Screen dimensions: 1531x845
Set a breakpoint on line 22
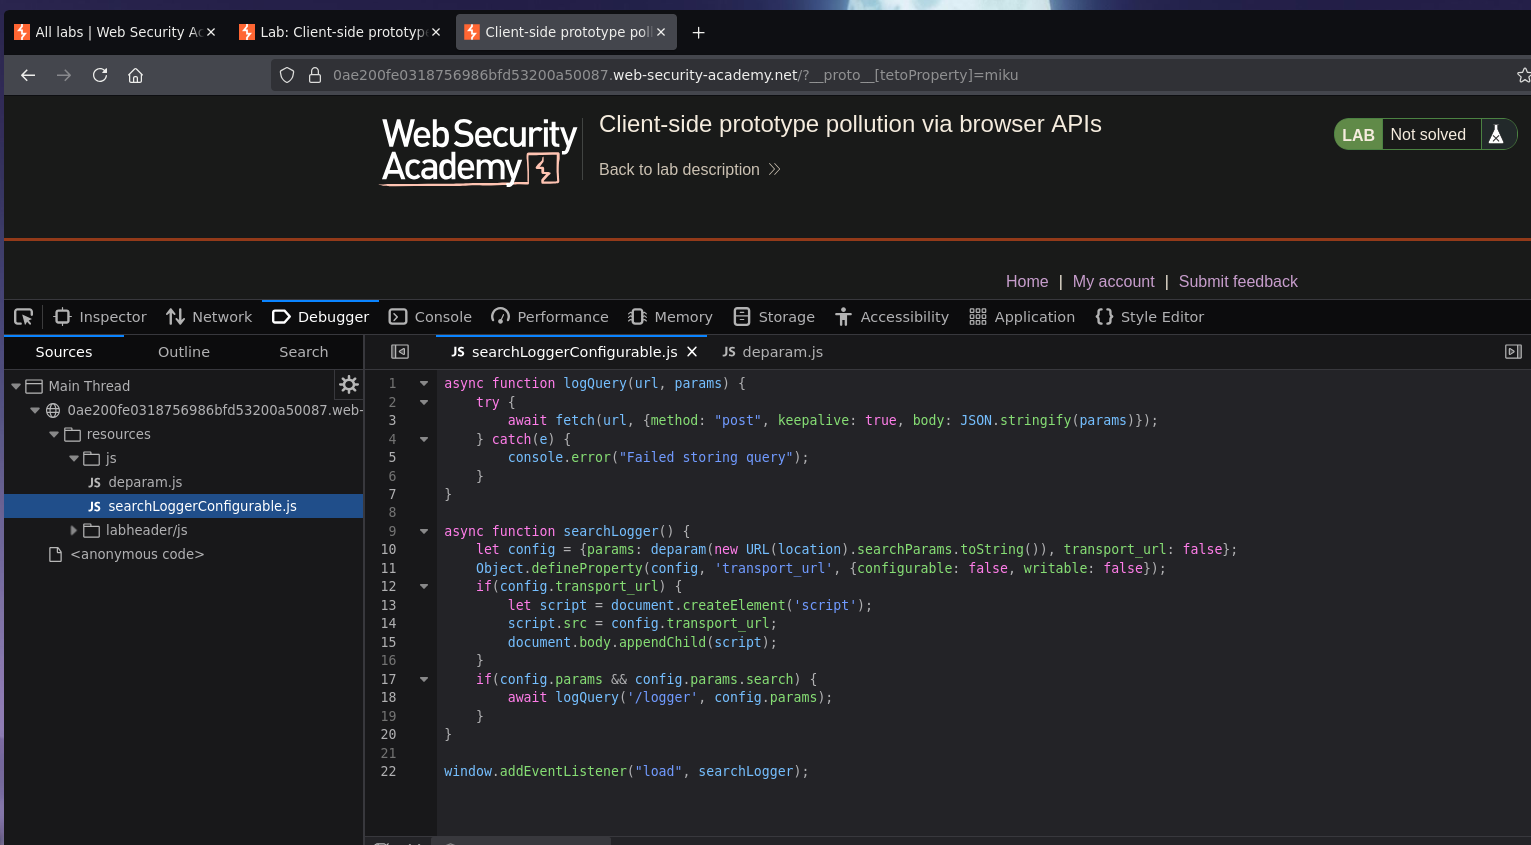tap(389, 771)
